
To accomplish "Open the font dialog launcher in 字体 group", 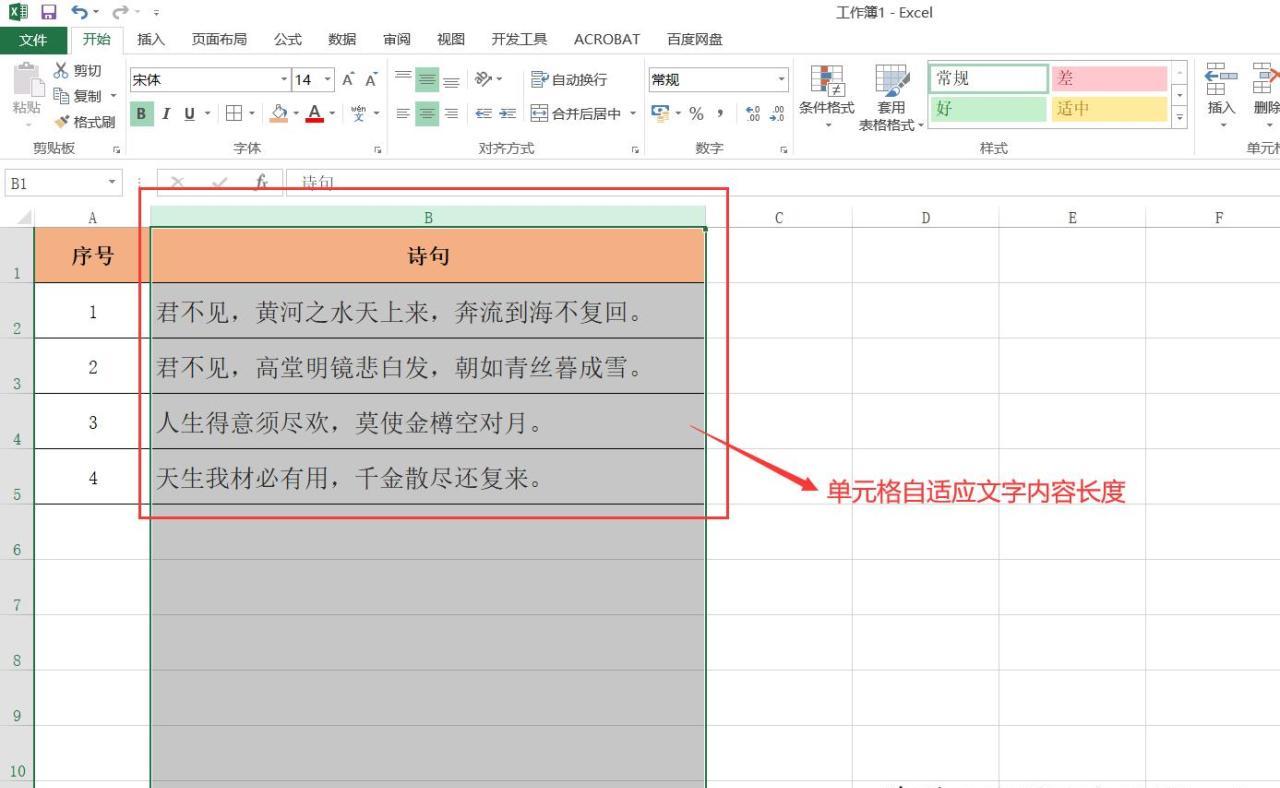I will pos(378,150).
